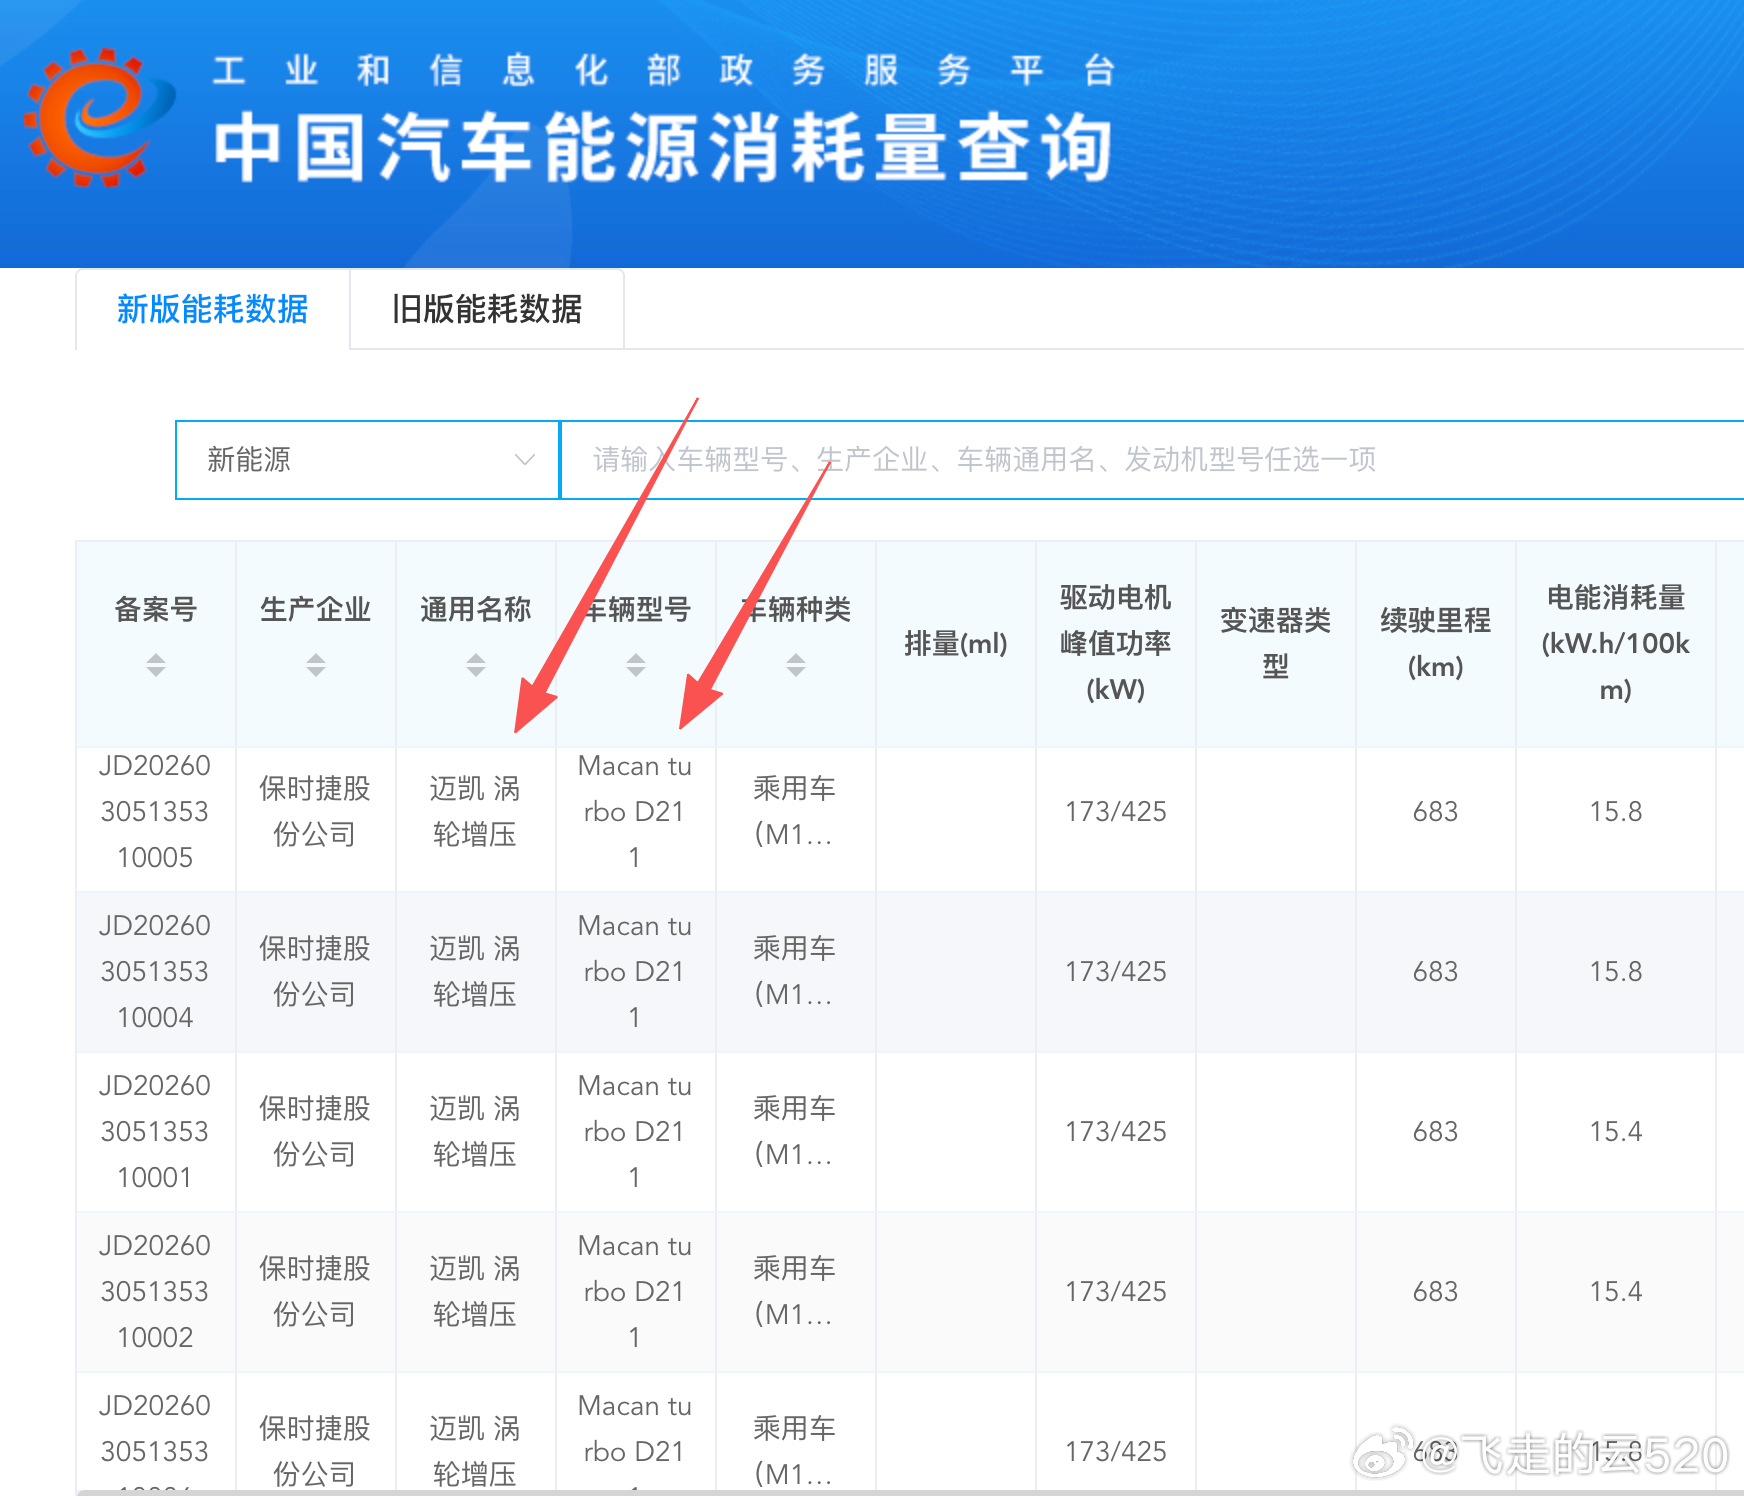Select record number ending in 10005
Image resolution: width=1744 pixels, height=1496 pixels.
tap(155, 811)
